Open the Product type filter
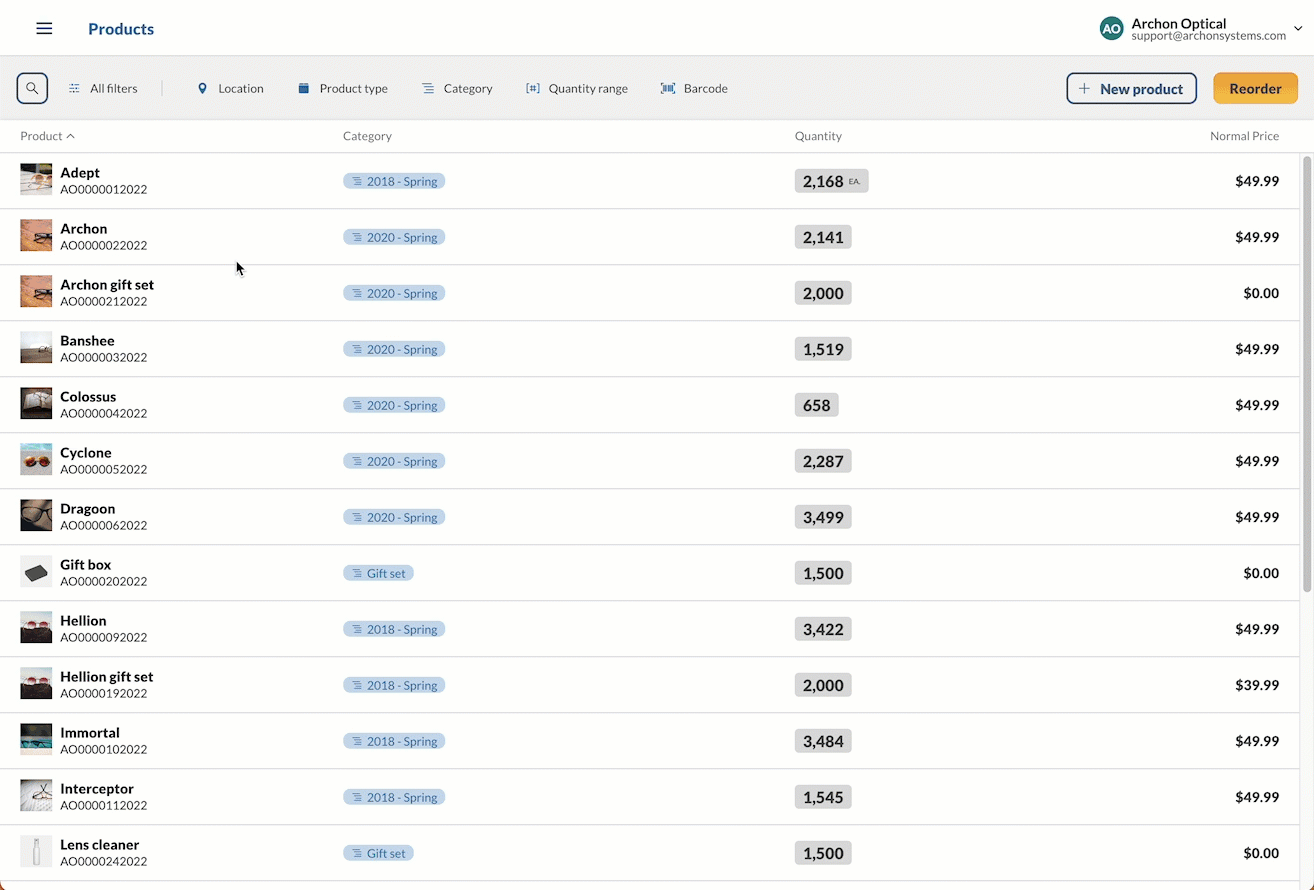 coord(343,88)
